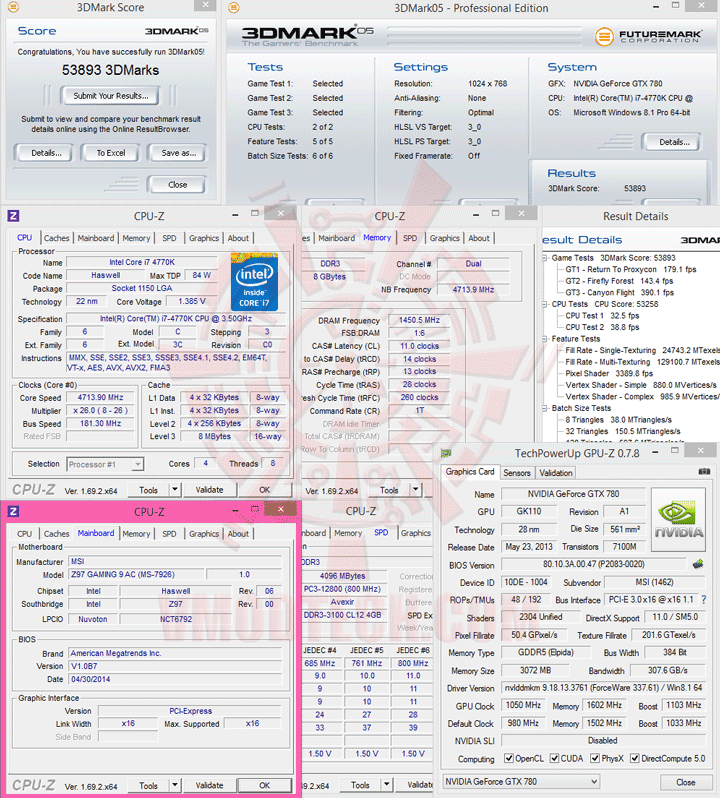Screen dimensions: 720x798
Task: Select Vertex Shader - Complex row
Action: click(642, 396)
